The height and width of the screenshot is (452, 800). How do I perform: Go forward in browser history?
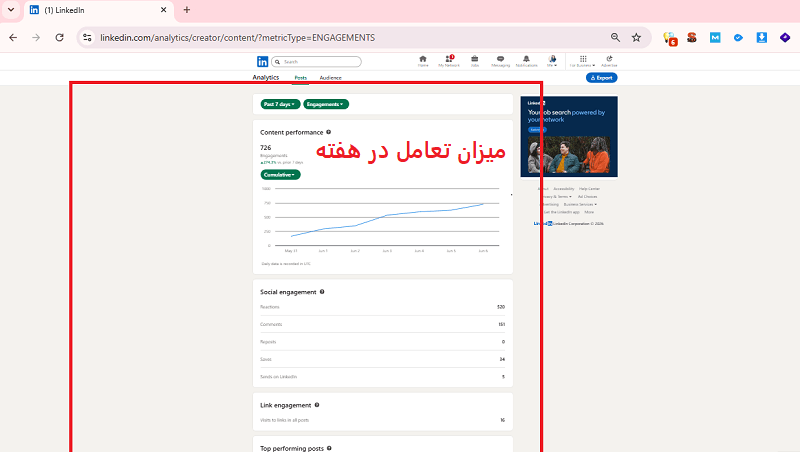click(x=36, y=38)
